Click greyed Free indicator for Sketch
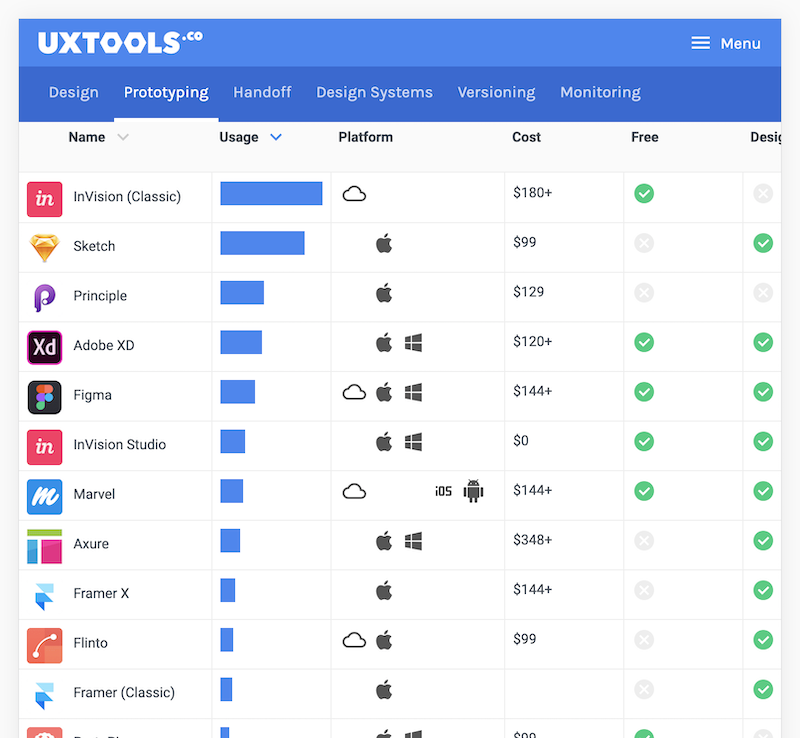Screen dimensions: 800x738 tap(644, 243)
